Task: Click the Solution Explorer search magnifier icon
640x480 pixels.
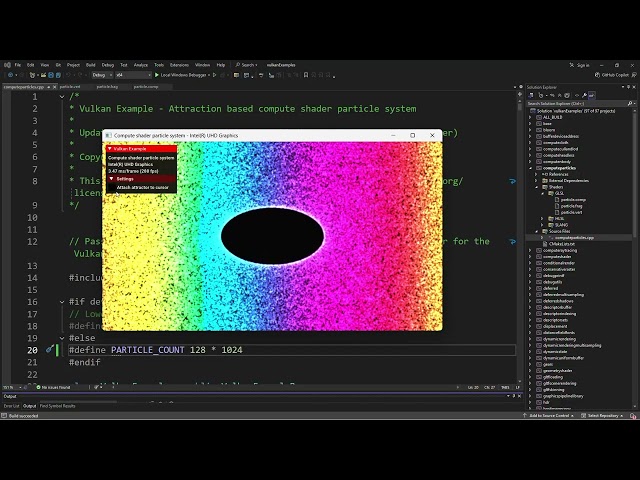Action: point(630,104)
